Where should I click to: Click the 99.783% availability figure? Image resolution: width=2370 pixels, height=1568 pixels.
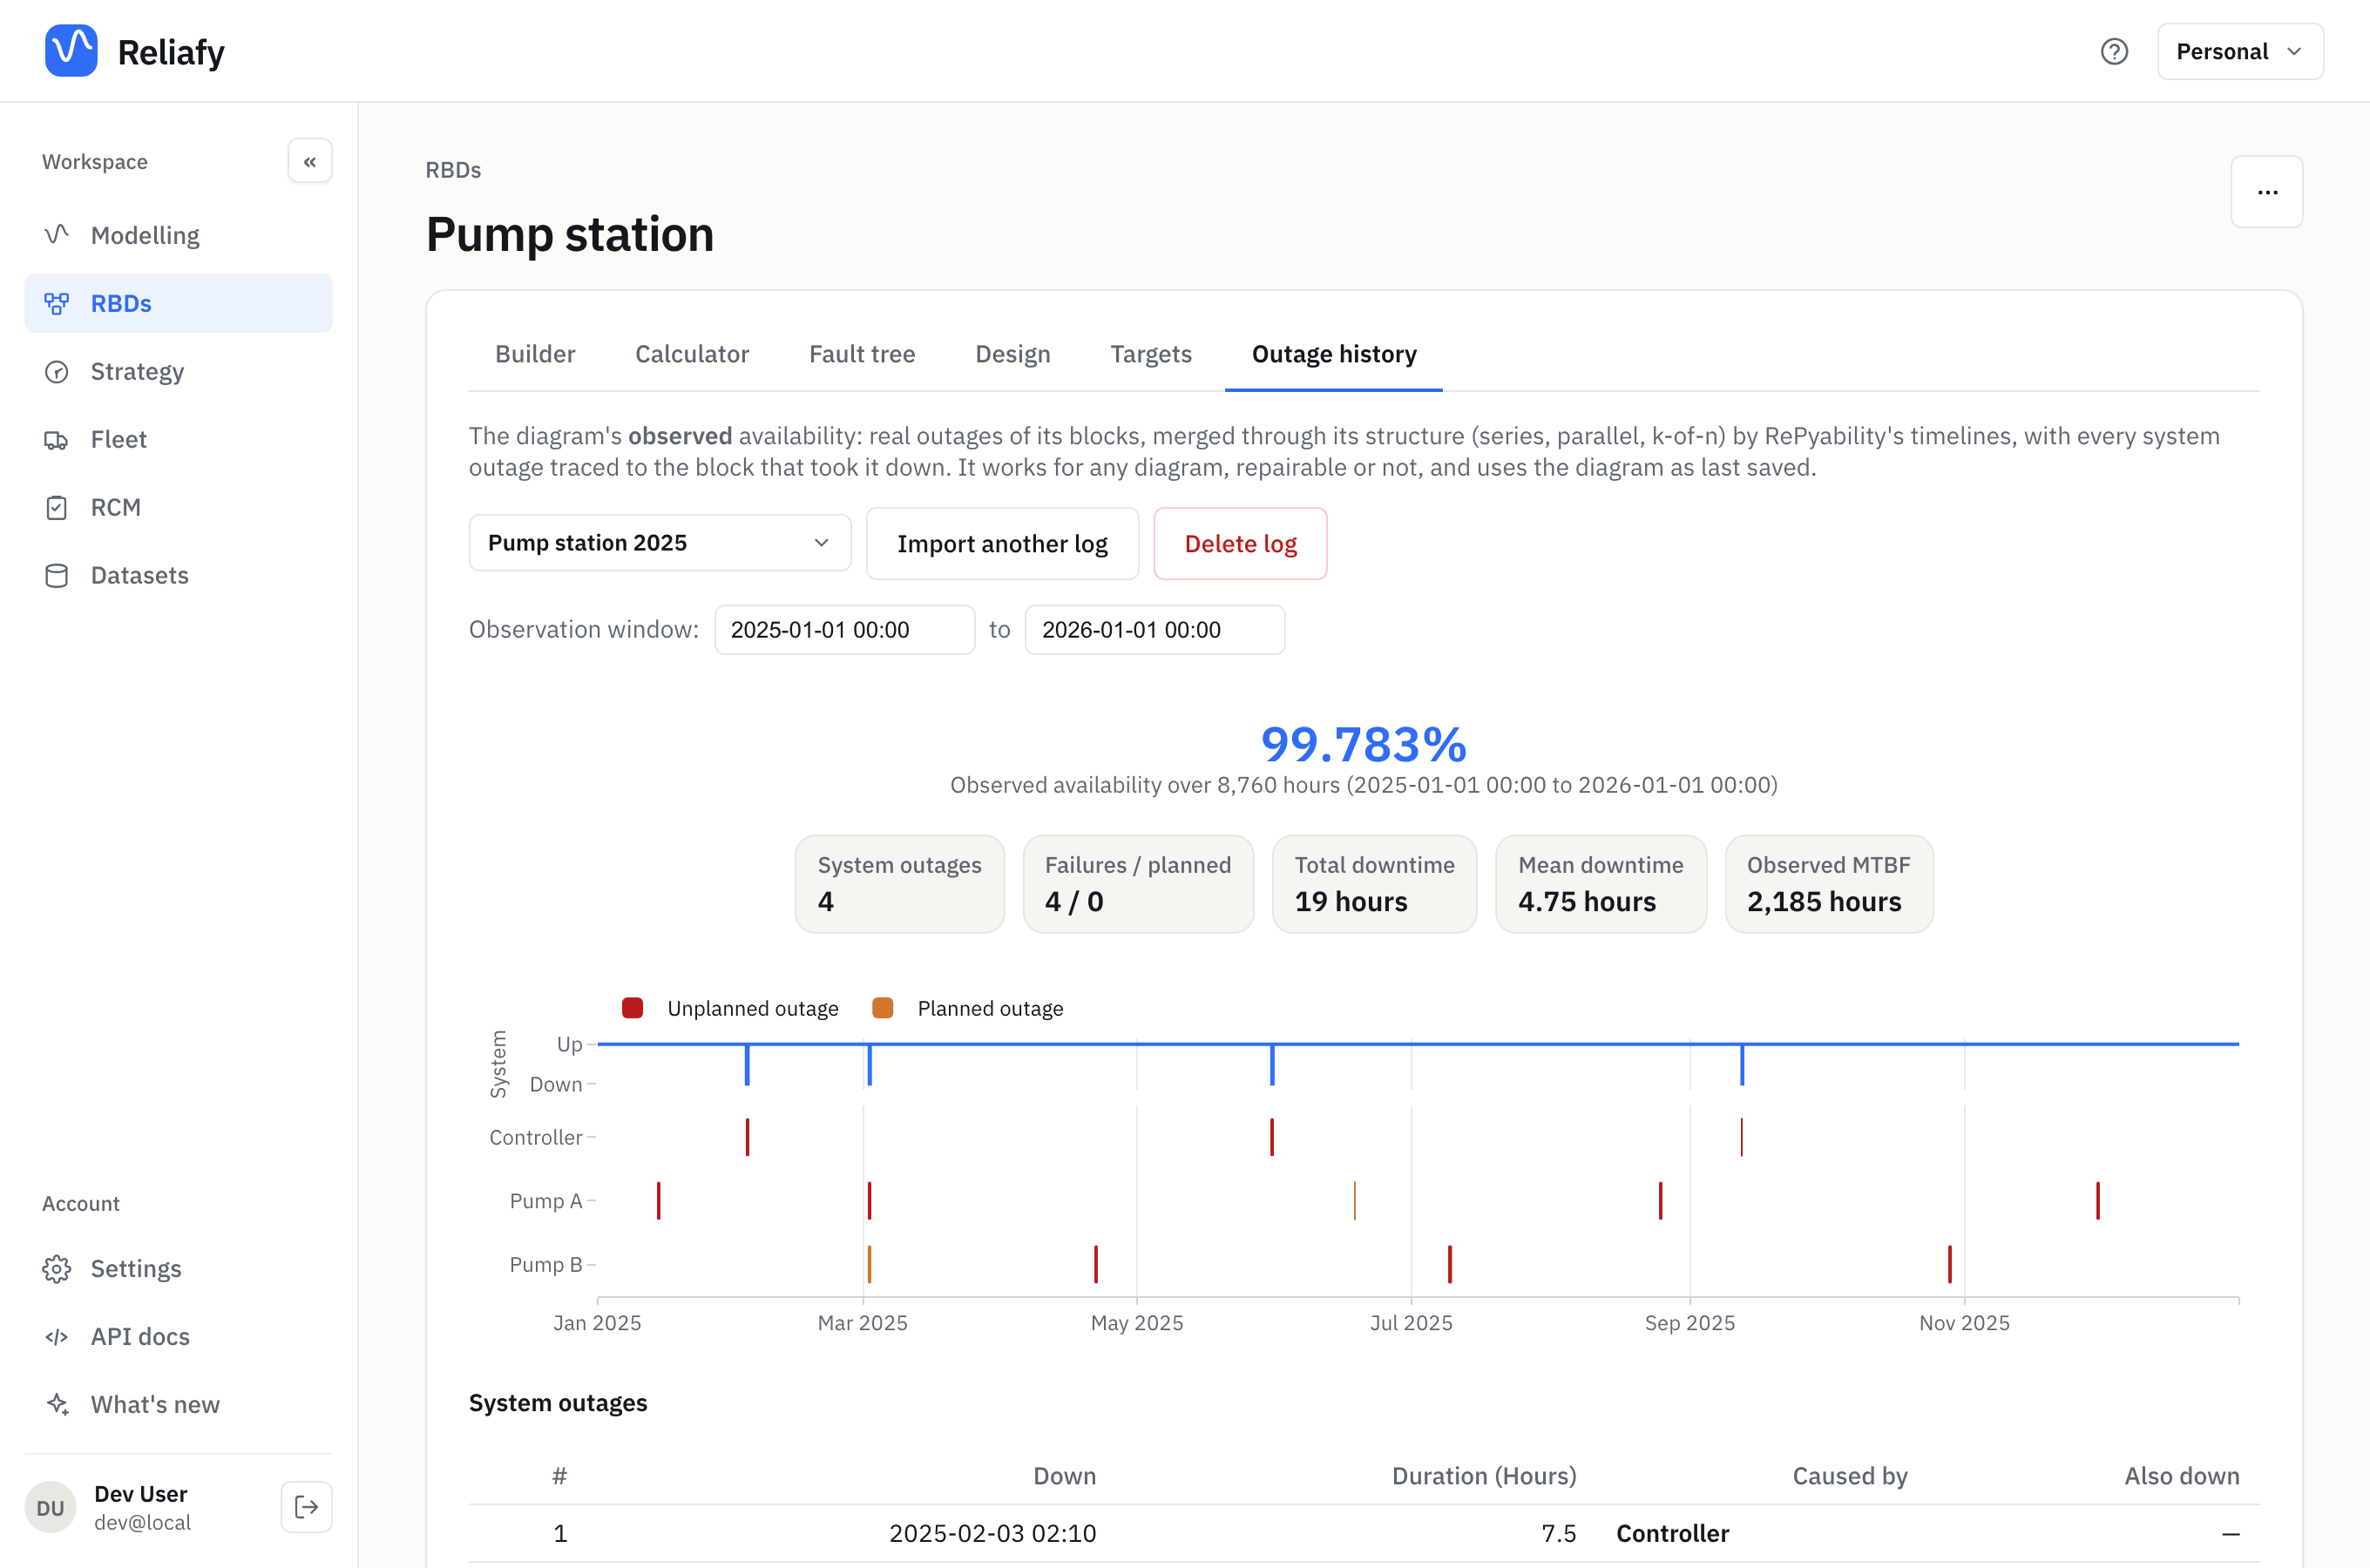pyautogui.click(x=1363, y=744)
